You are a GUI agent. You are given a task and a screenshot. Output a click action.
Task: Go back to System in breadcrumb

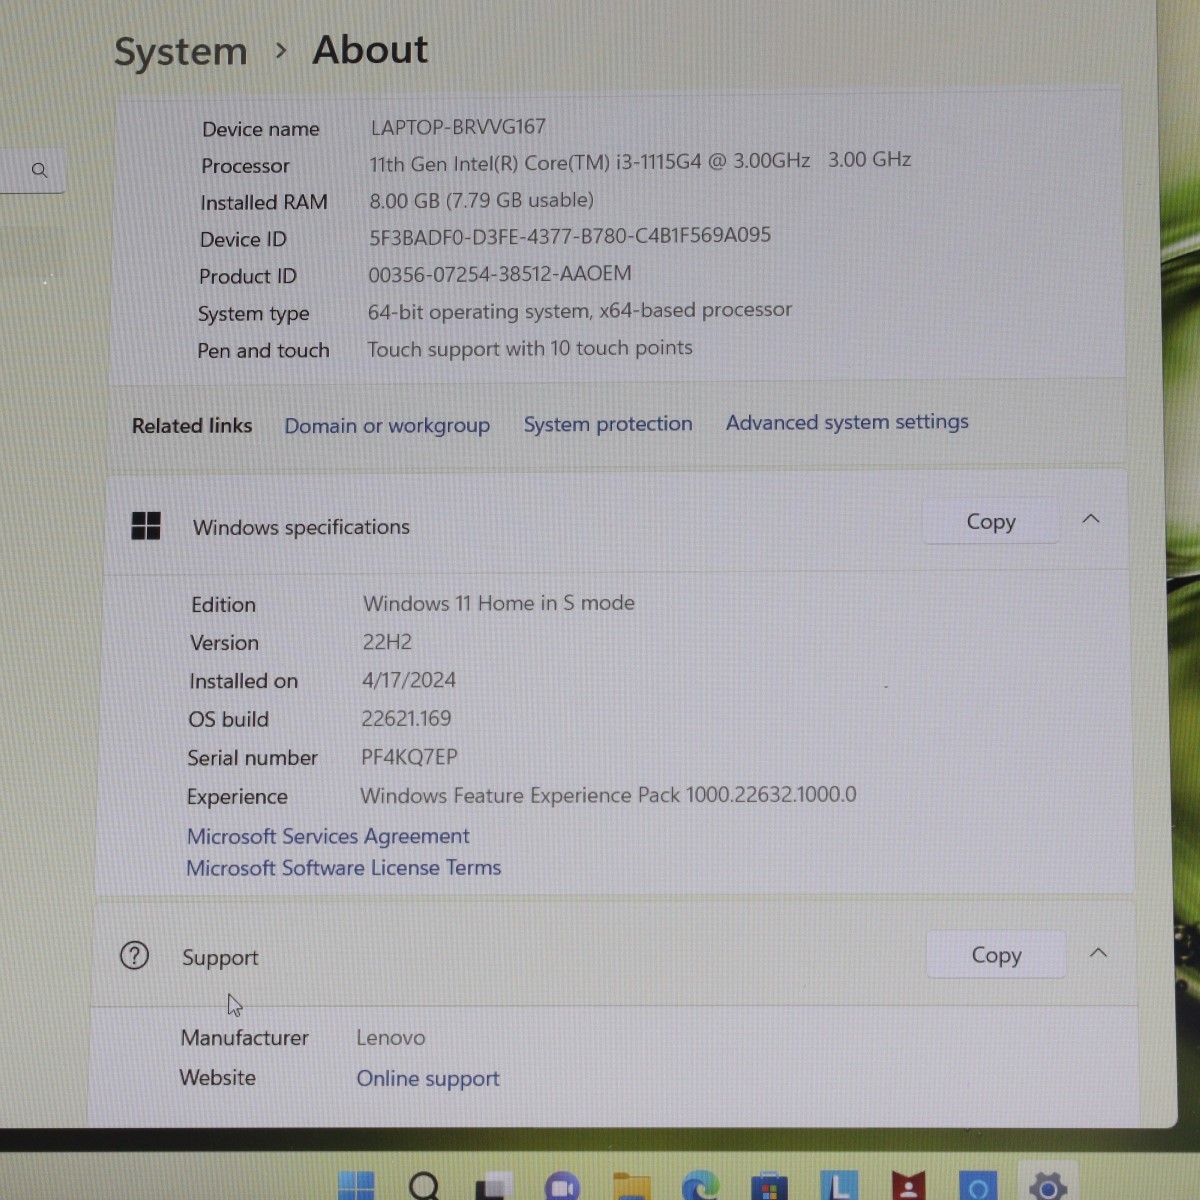click(x=181, y=51)
